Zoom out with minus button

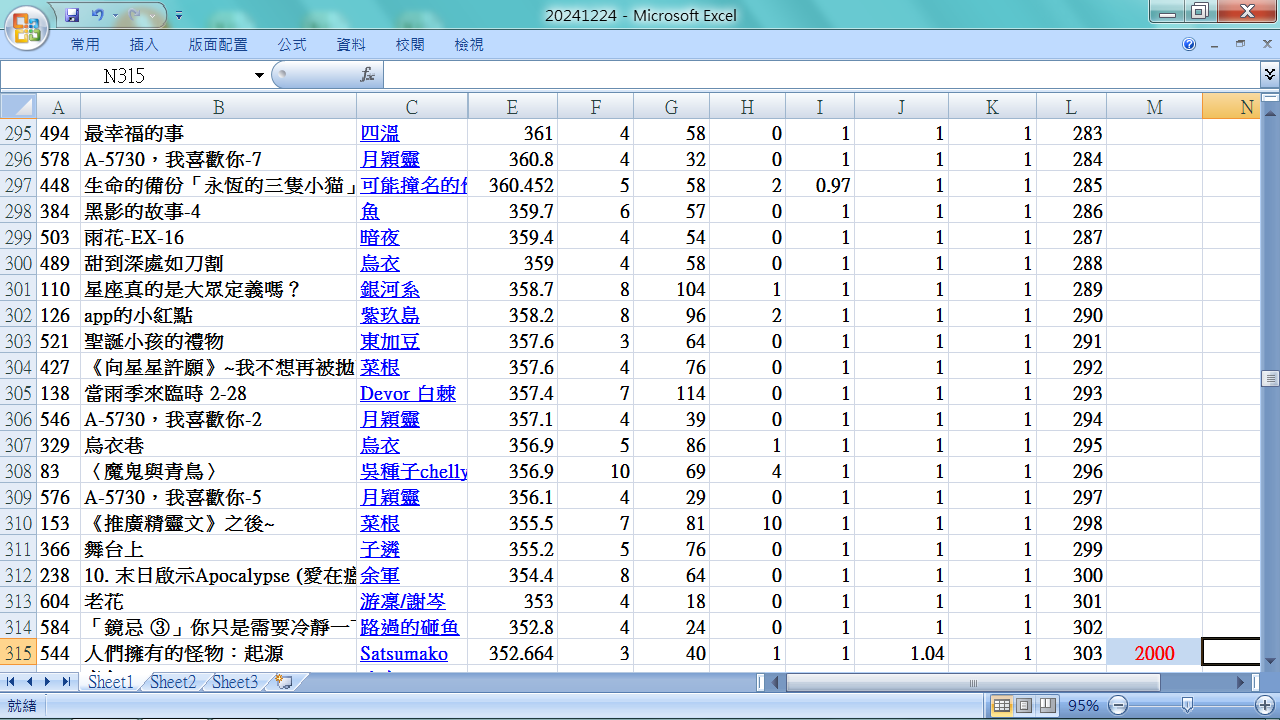tap(1118, 706)
